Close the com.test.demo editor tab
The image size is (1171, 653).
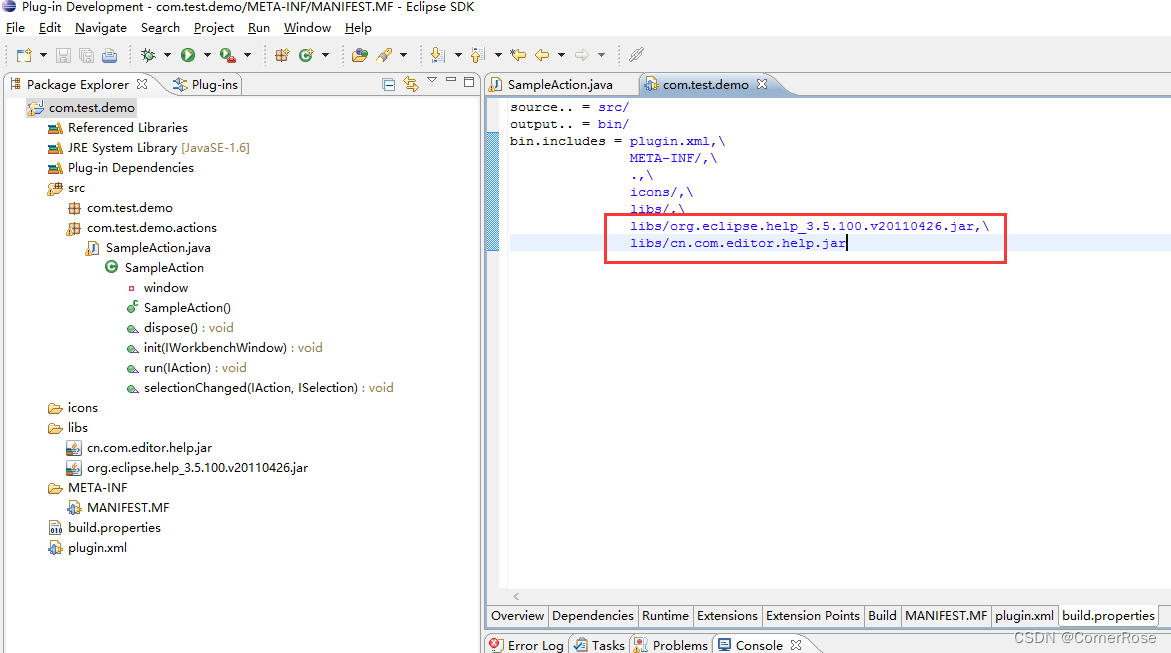tap(762, 84)
